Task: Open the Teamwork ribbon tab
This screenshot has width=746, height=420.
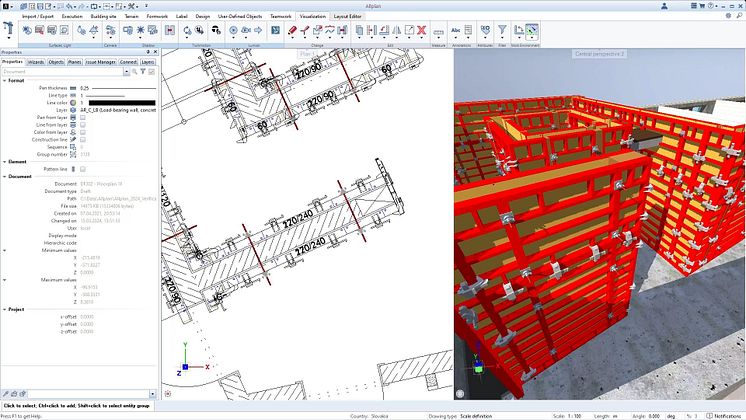Action: point(281,16)
